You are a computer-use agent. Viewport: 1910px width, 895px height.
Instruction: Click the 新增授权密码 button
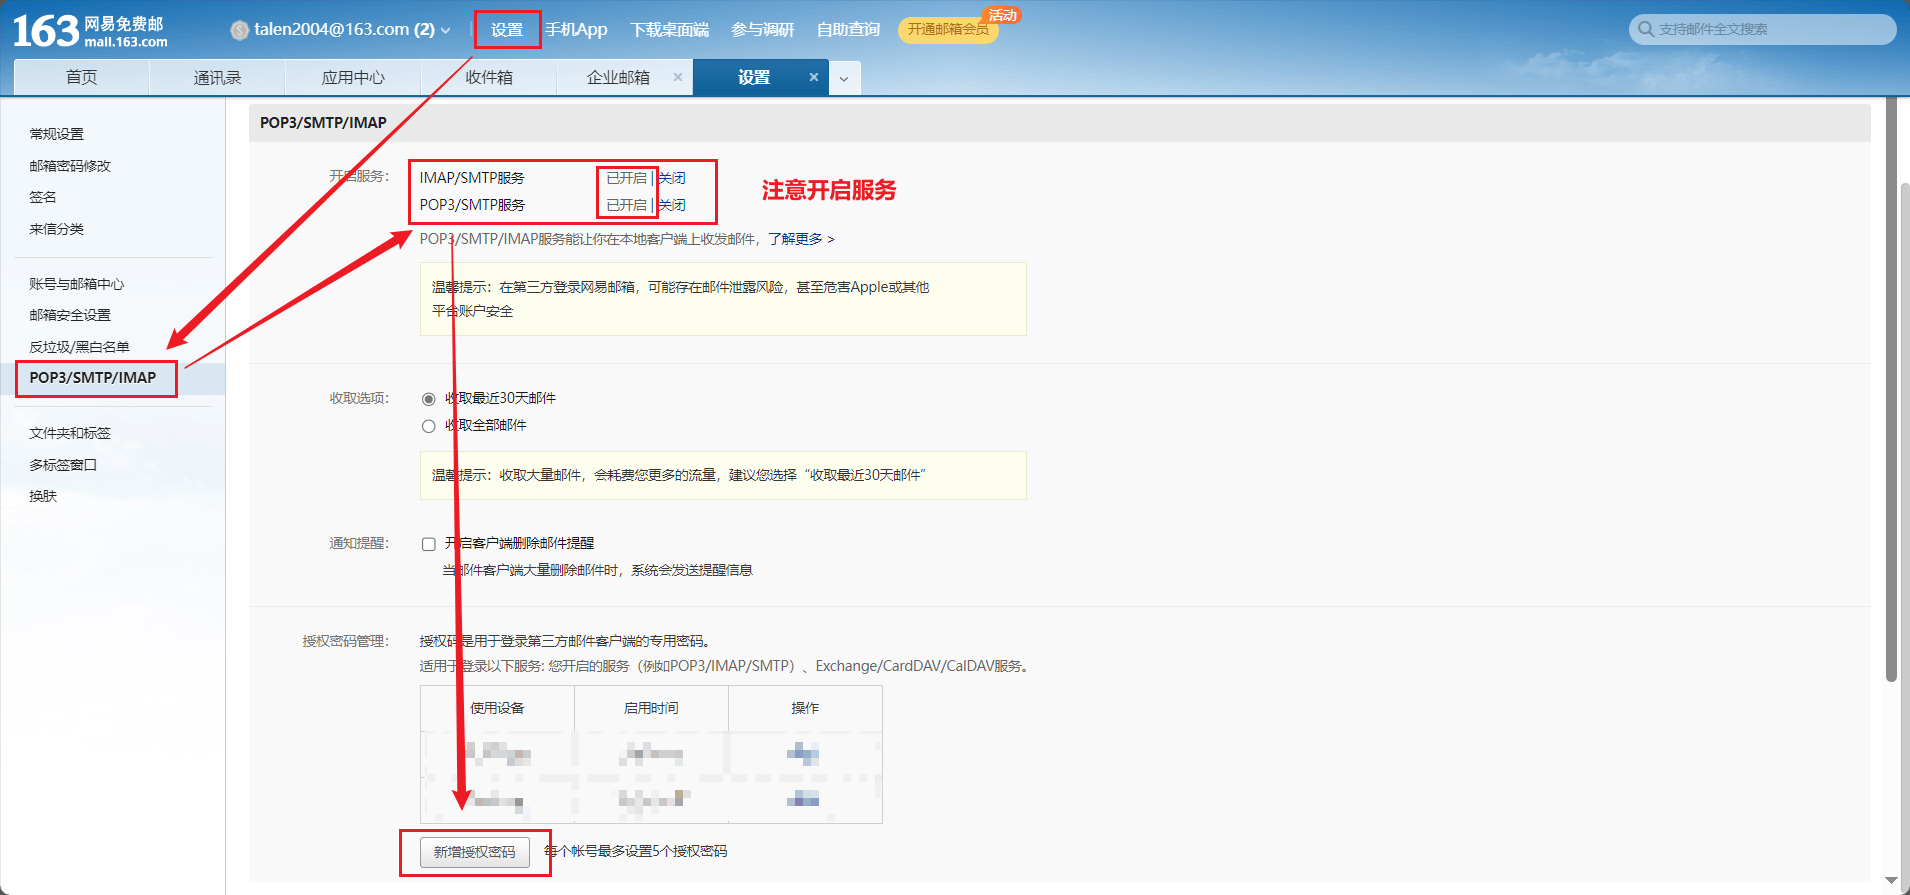click(x=474, y=852)
